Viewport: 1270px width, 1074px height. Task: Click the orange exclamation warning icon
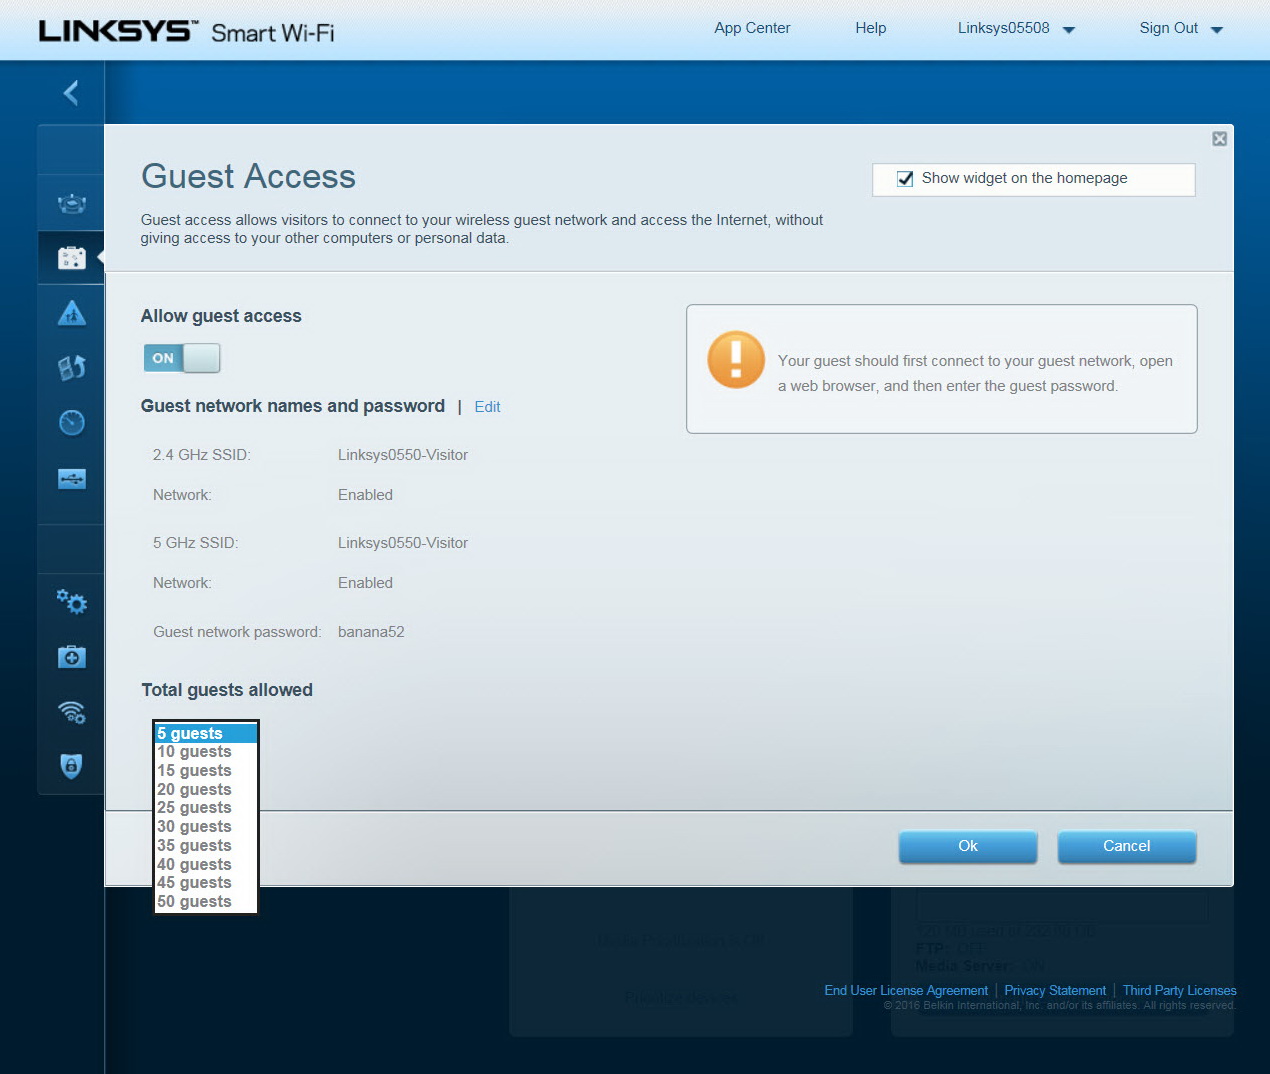(736, 360)
